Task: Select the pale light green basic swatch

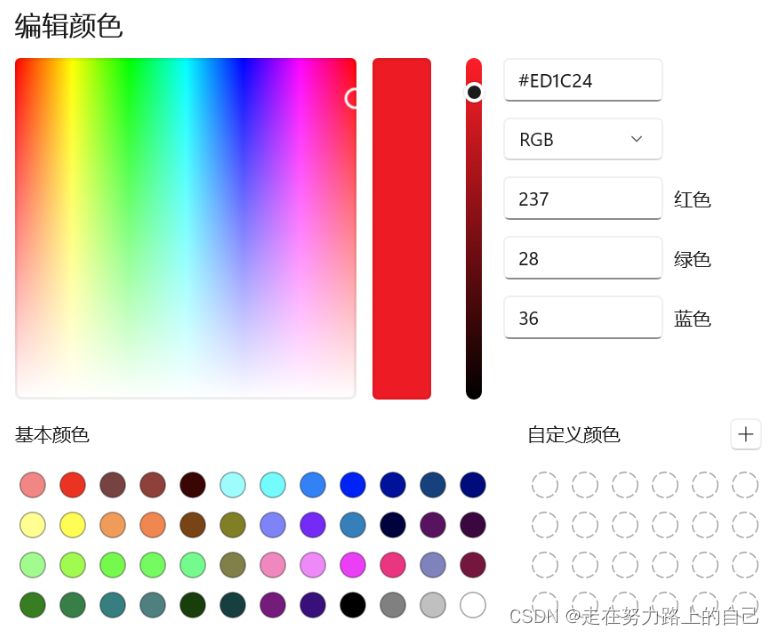Action: [33, 565]
